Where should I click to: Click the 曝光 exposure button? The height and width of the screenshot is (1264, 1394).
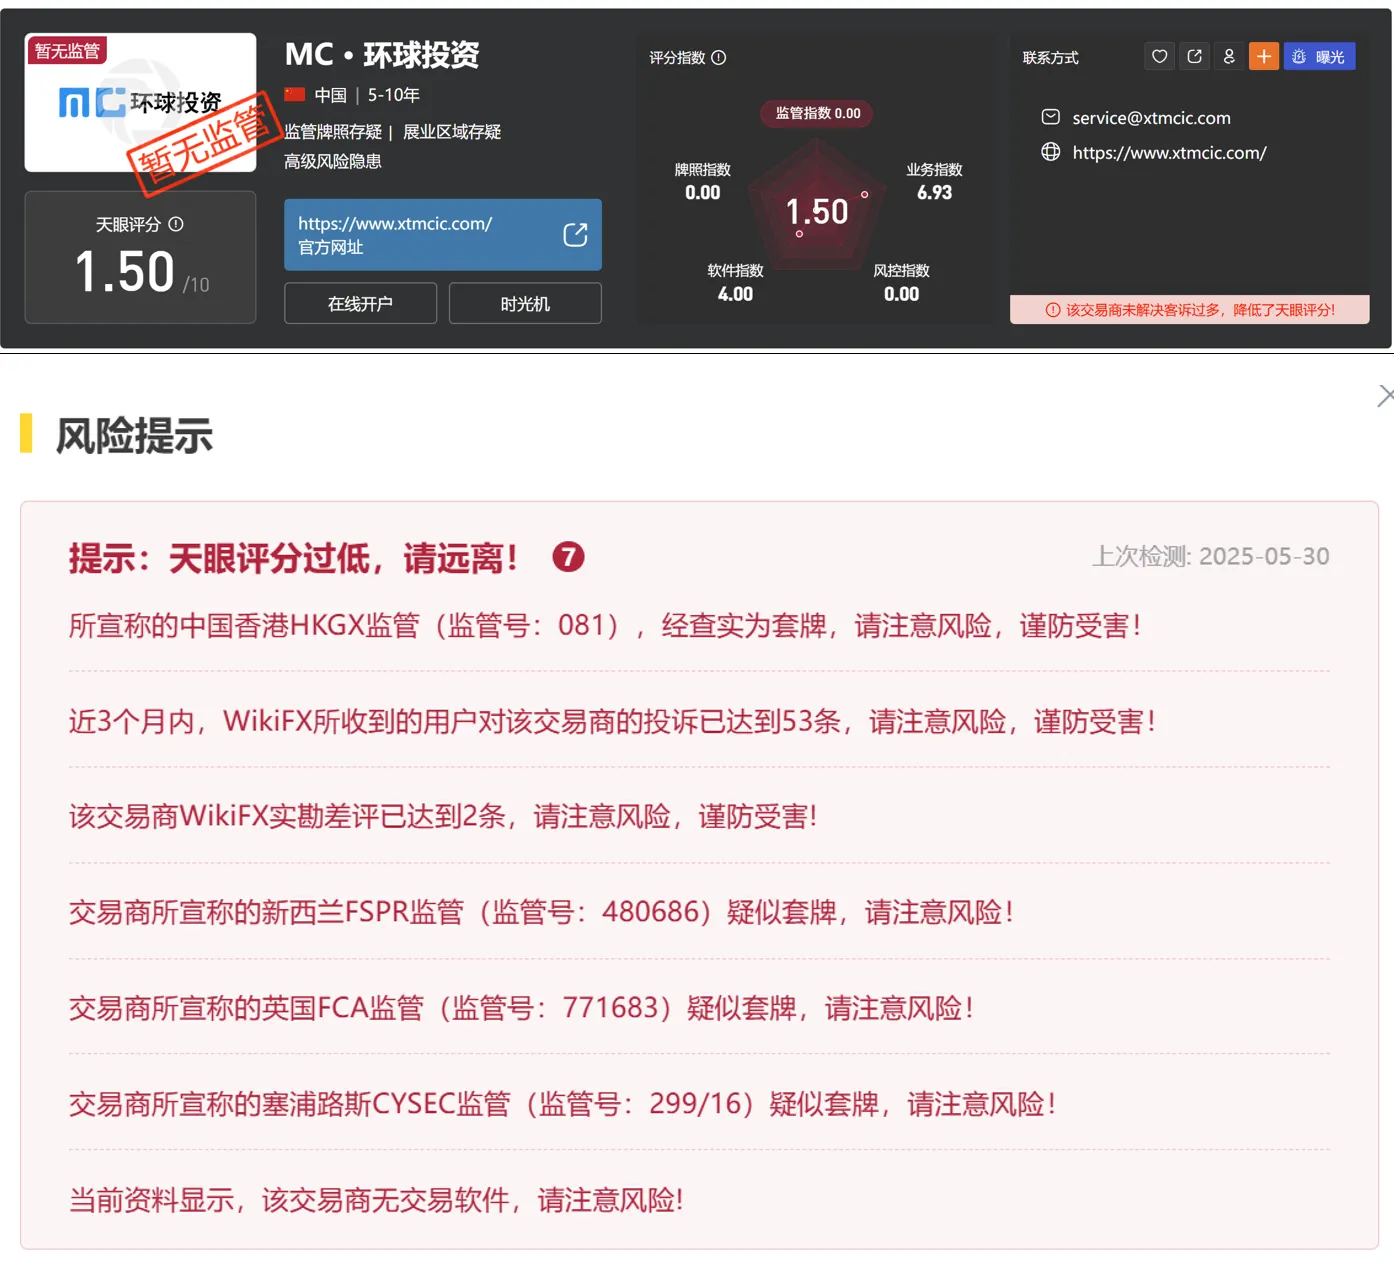point(1320,57)
